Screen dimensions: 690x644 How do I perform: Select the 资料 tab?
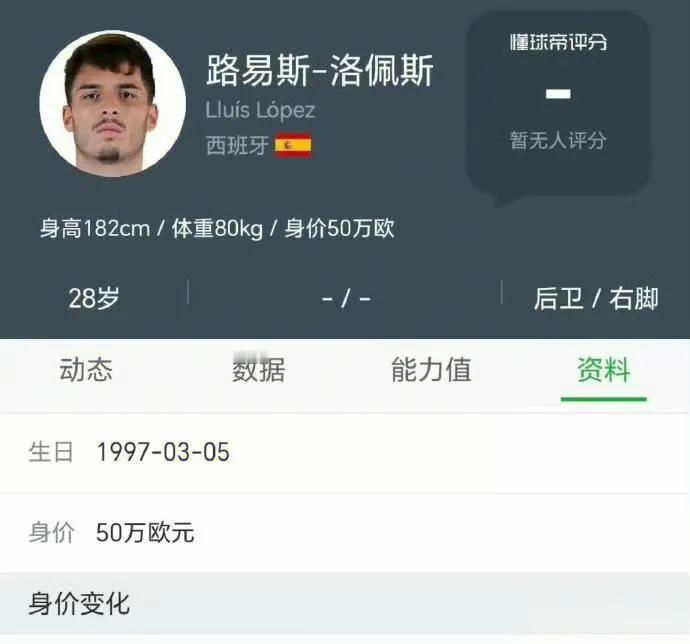click(x=604, y=369)
